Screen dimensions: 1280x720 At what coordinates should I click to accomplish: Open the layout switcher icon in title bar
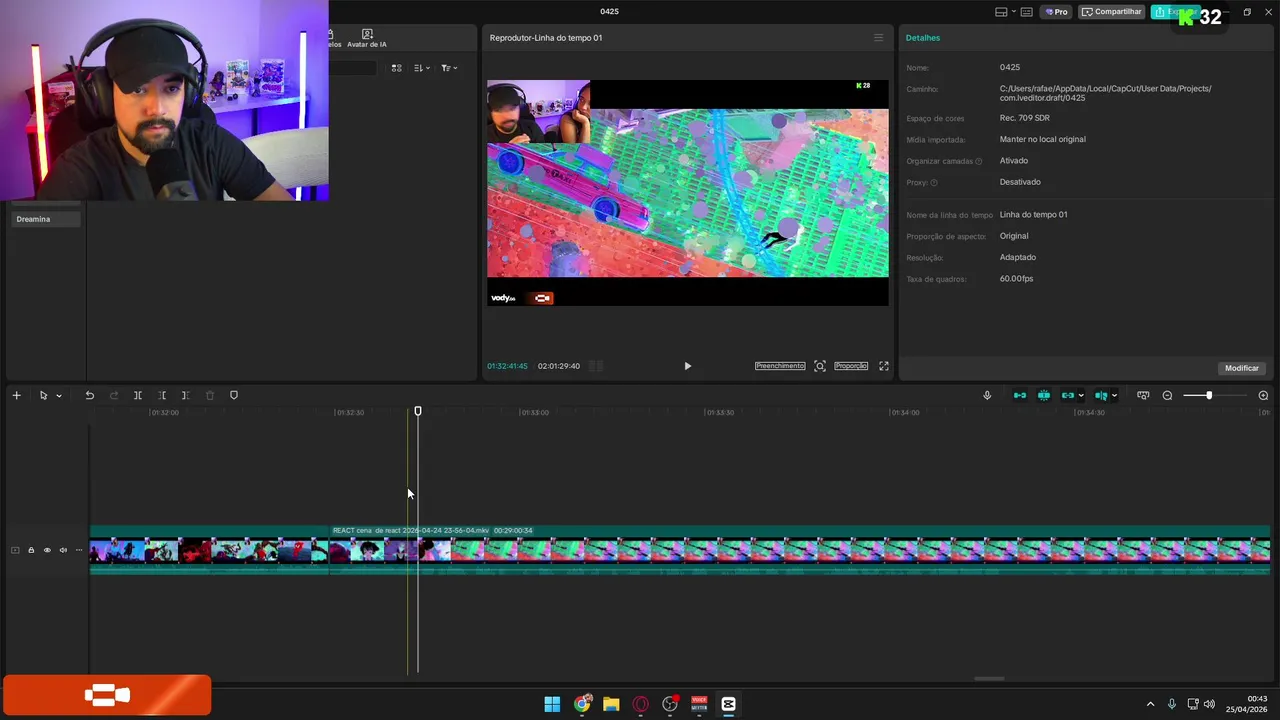coord(1001,12)
